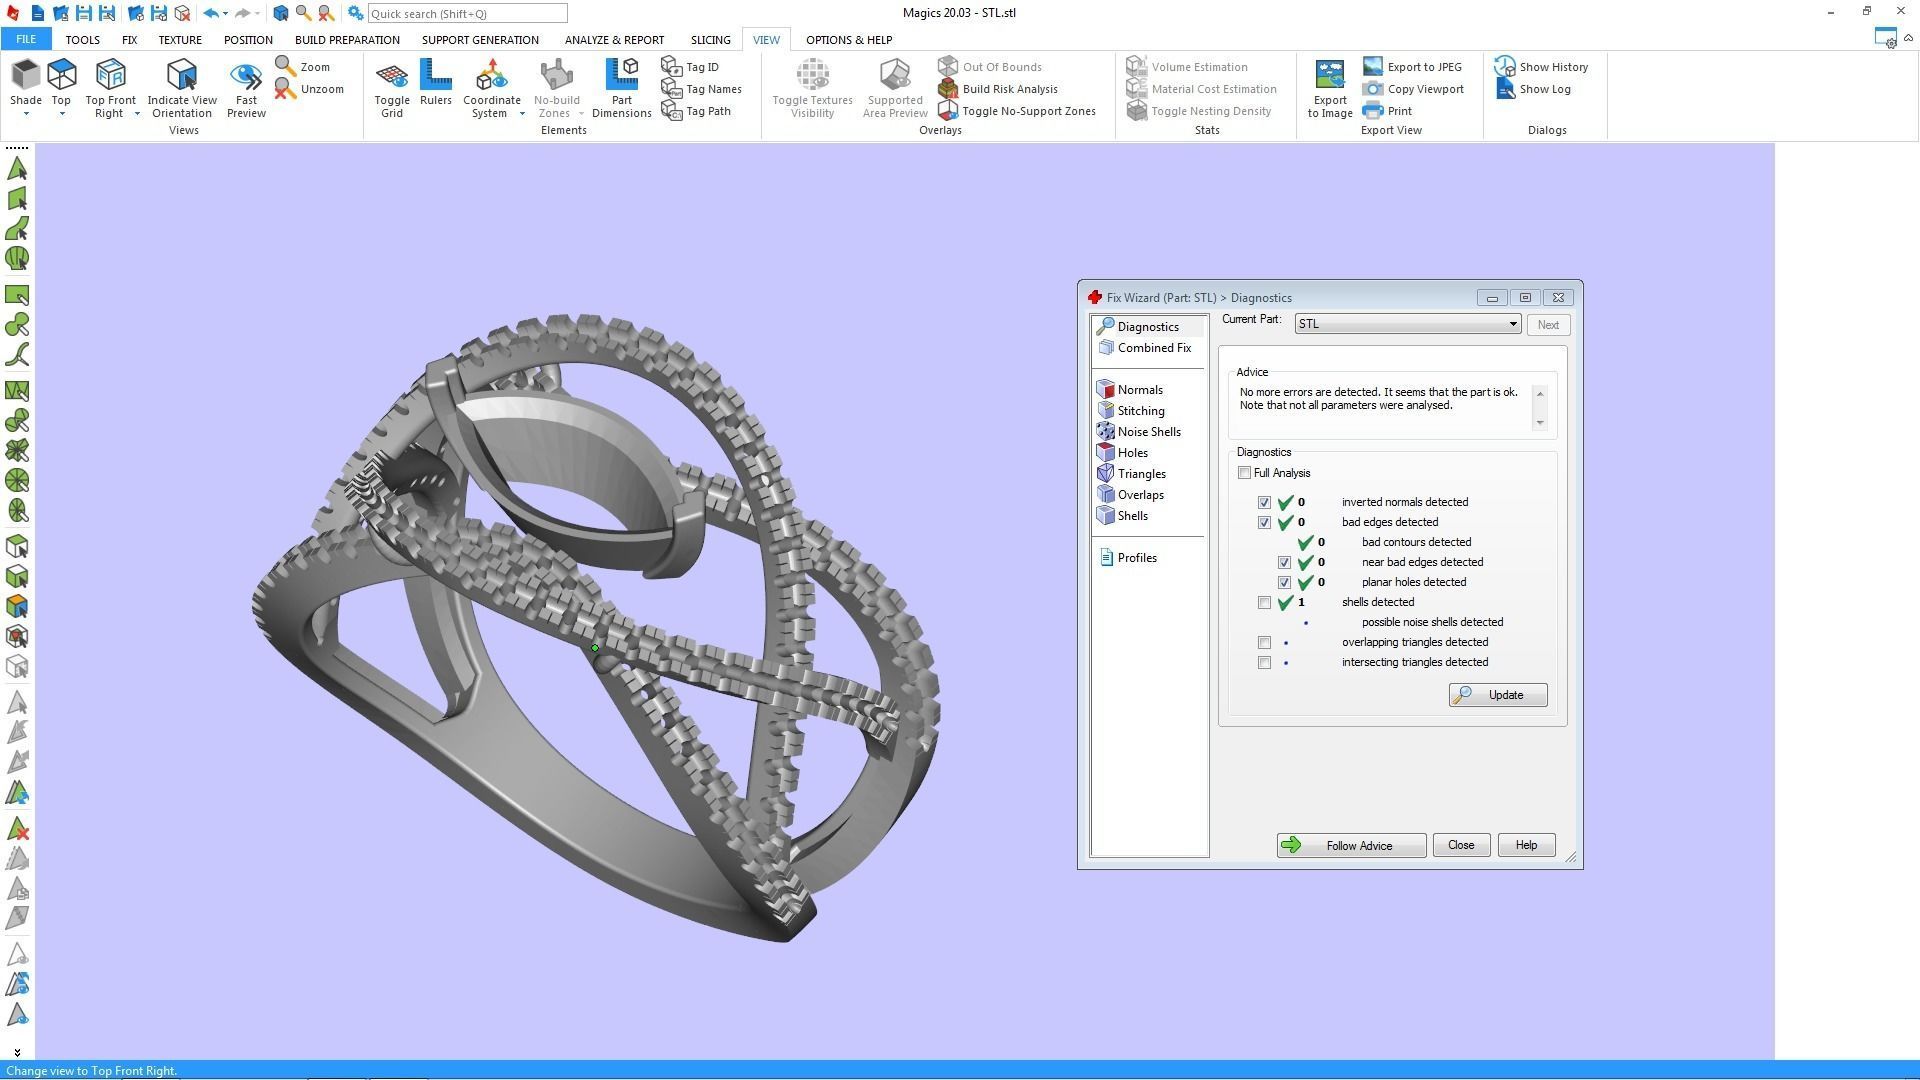Click Close button in Fix Wizard

point(1461,846)
